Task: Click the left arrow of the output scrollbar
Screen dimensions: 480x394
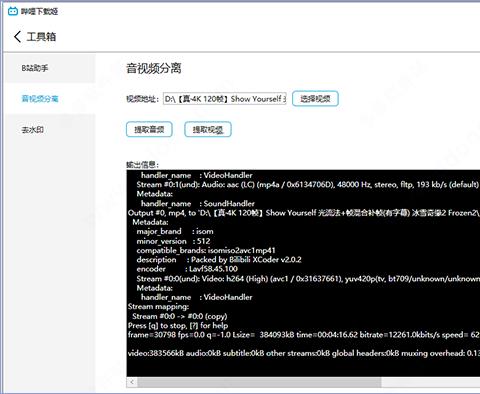Action: (x=132, y=382)
